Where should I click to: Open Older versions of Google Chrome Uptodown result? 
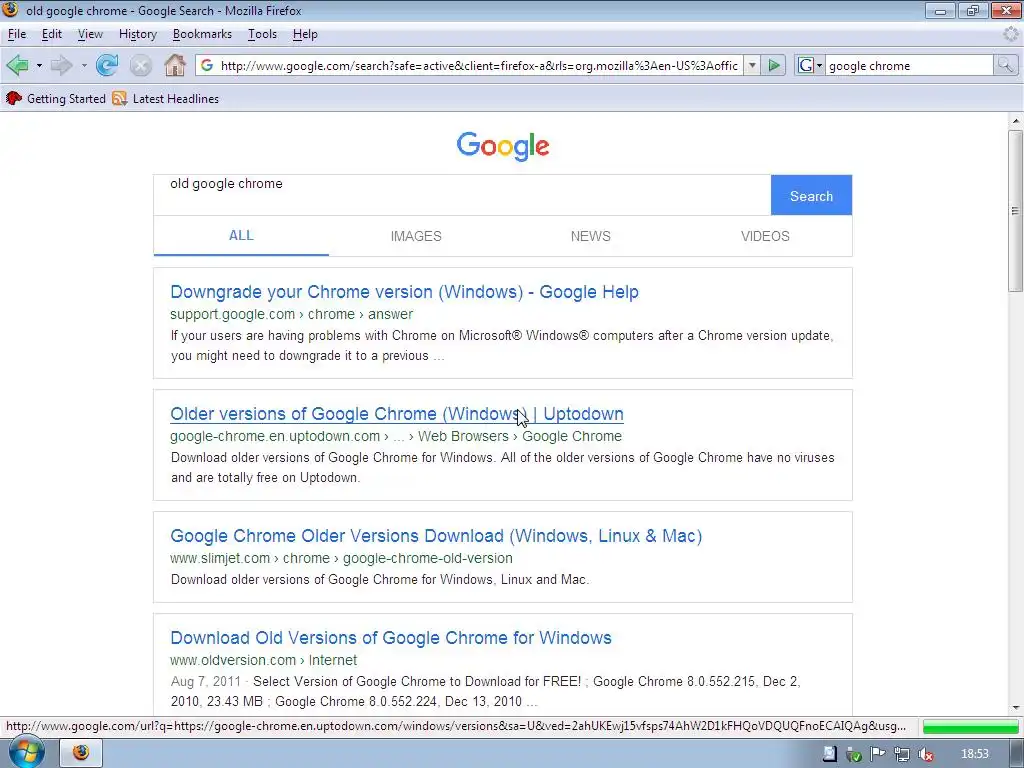tap(397, 414)
